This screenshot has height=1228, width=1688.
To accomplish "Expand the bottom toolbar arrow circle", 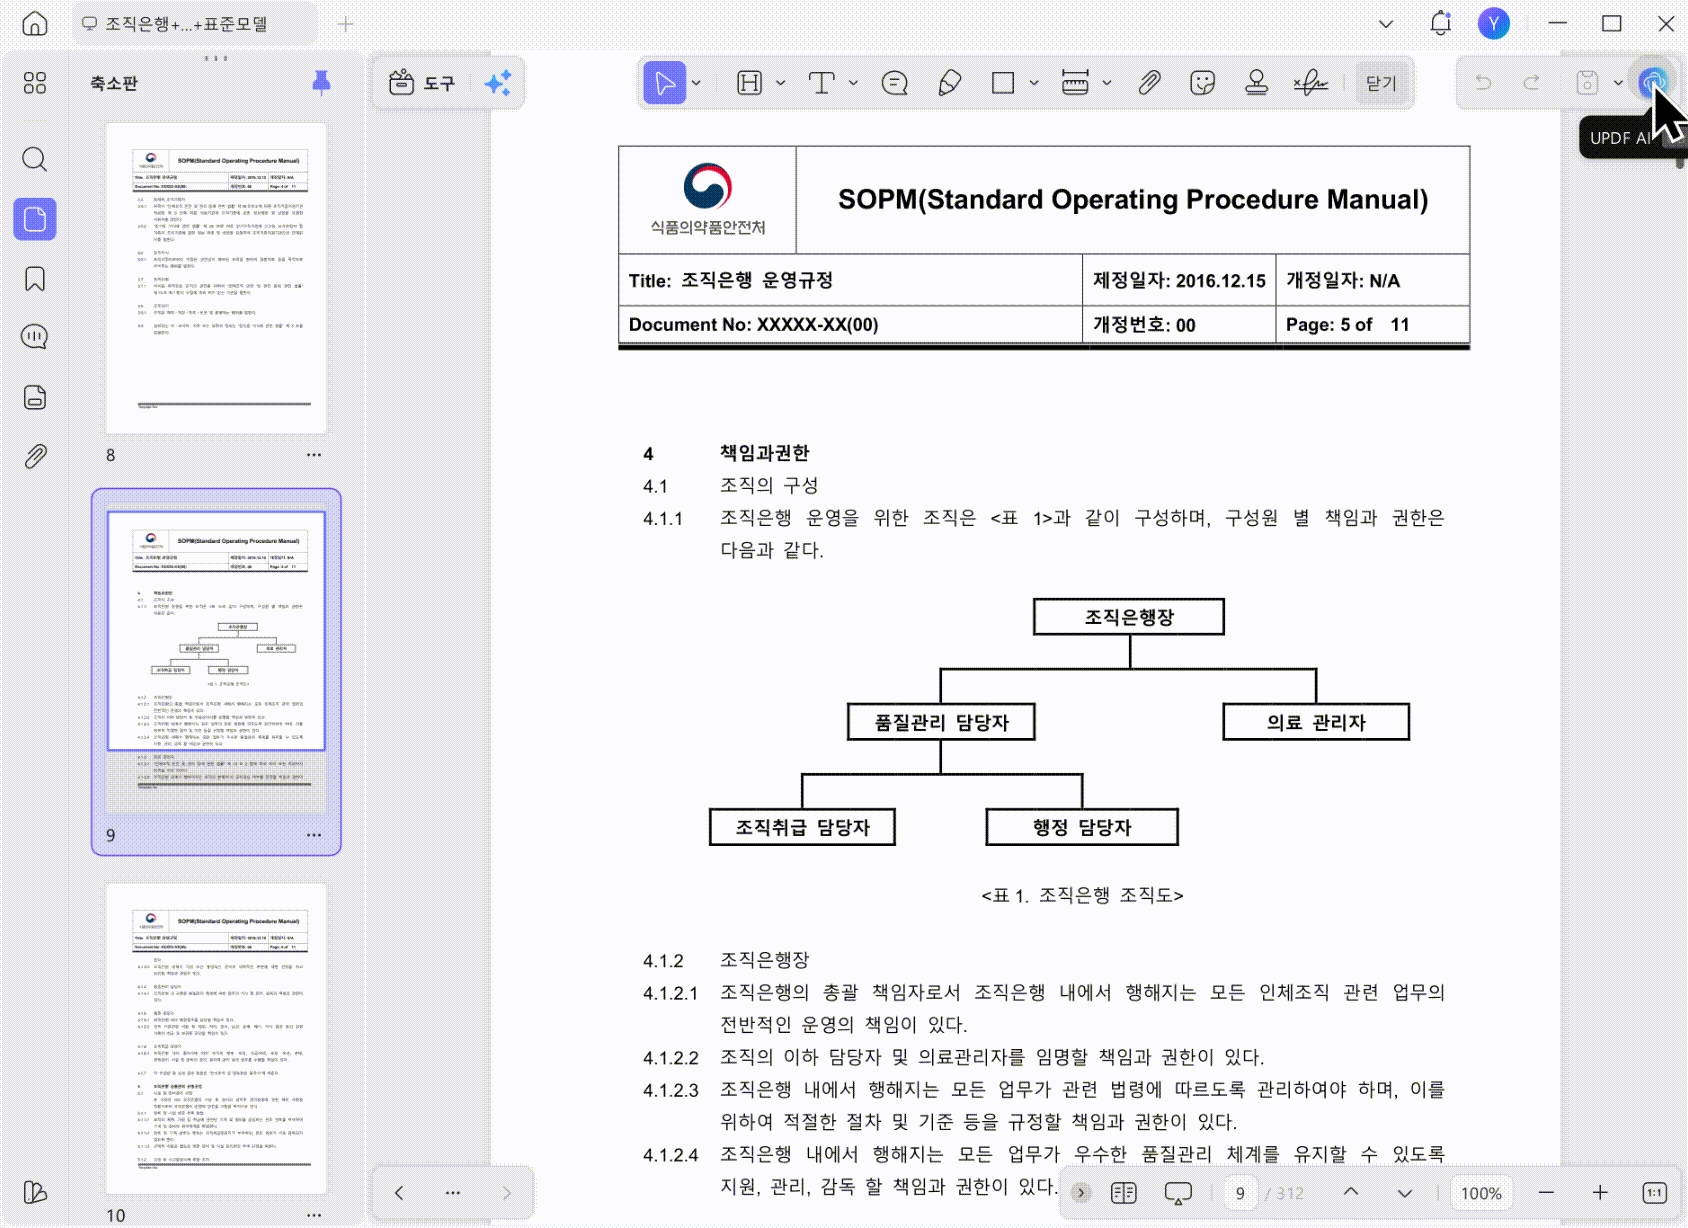I will (x=1081, y=1192).
